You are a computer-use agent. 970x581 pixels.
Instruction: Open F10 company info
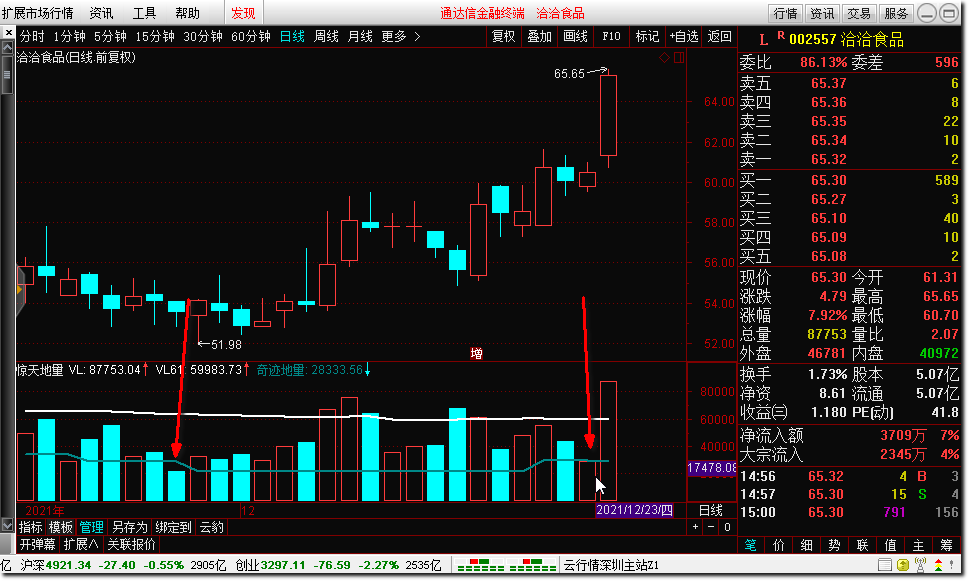coord(611,37)
